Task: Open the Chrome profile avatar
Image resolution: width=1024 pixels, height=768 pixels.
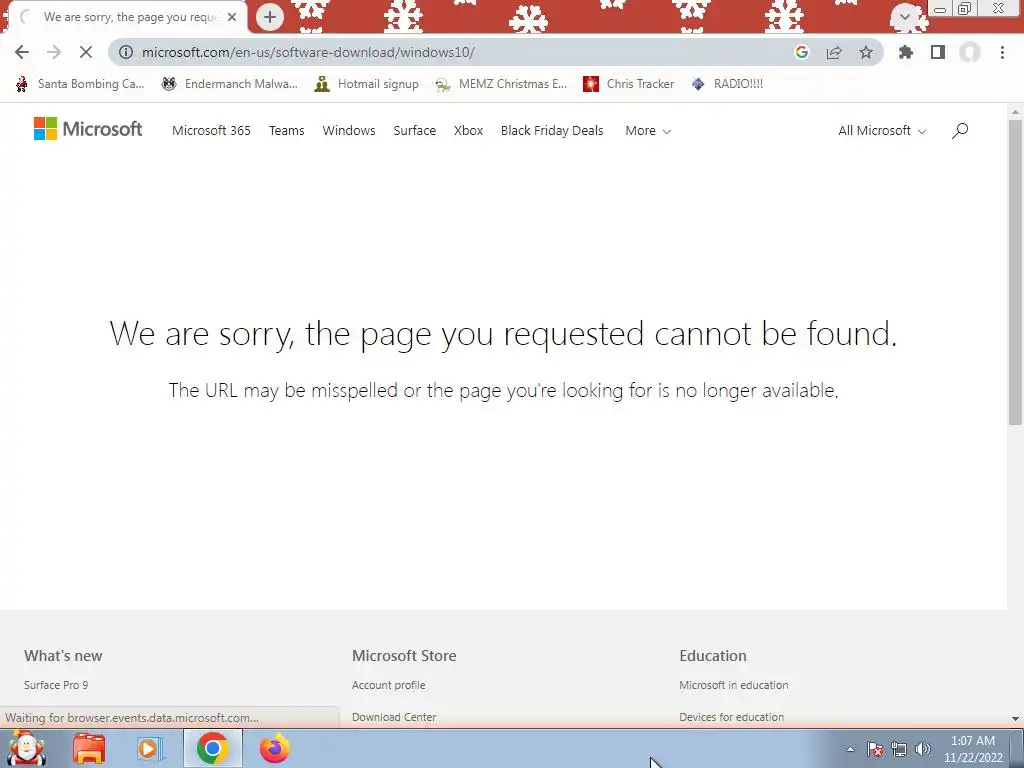Action: pos(970,52)
